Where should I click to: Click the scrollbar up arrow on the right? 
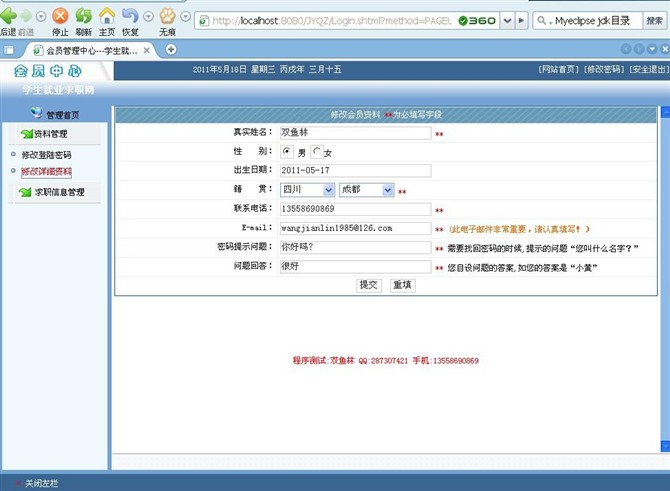click(x=665, y=112)
